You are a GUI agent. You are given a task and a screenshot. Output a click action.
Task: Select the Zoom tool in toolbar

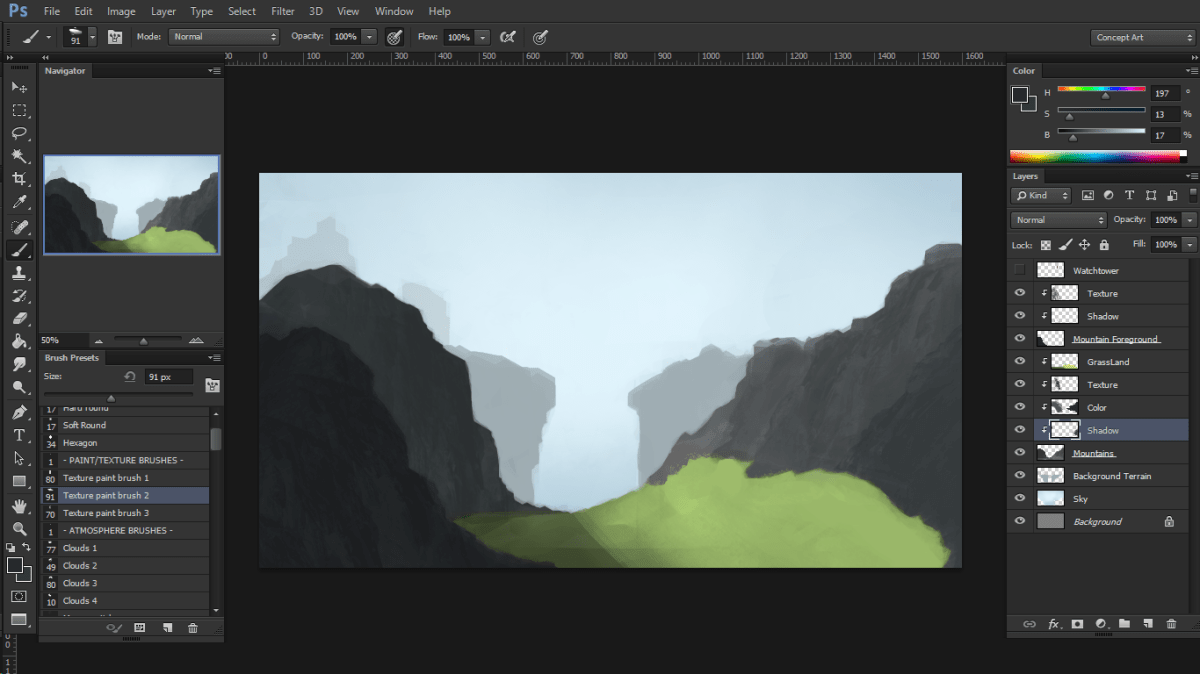(x=19, y=528)
